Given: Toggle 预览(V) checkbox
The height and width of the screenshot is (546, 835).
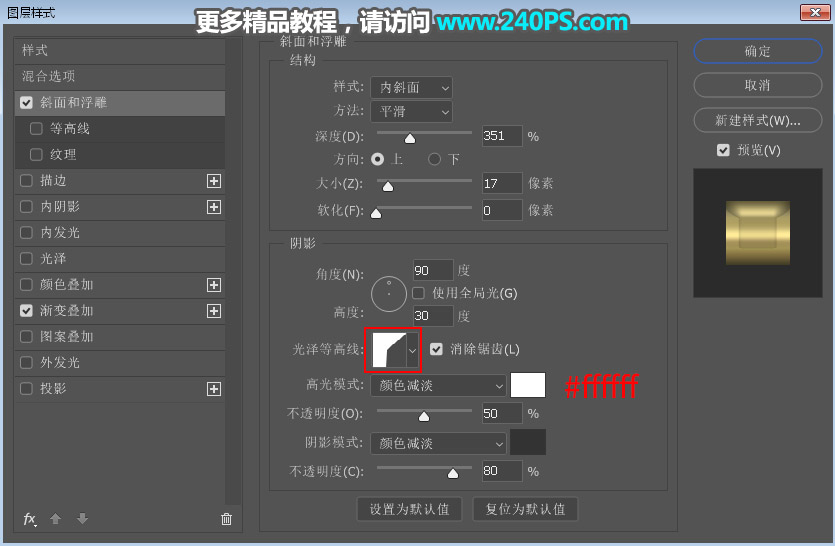Looking at the screenshot, I should (723, 150).
